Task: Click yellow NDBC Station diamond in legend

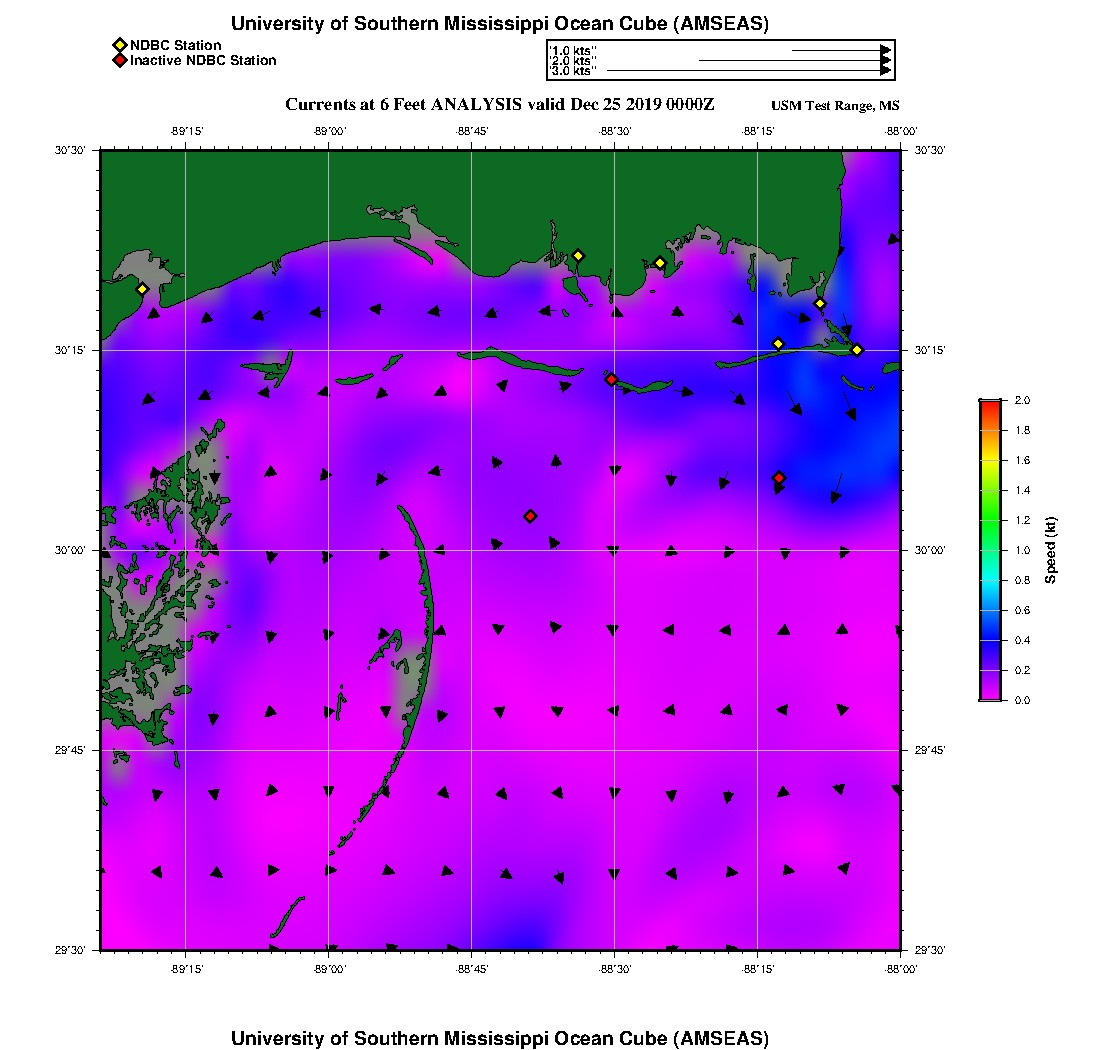Action: pyautogui.click(x=119, y=45)
